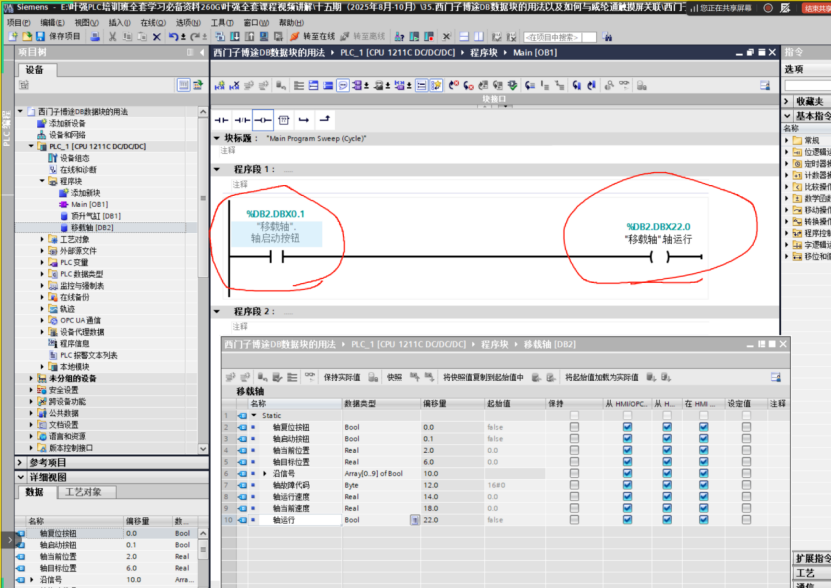Toggle 保持 checkbox for 轴运行 row
The image size is (831, 588).
tap(574, 520)
